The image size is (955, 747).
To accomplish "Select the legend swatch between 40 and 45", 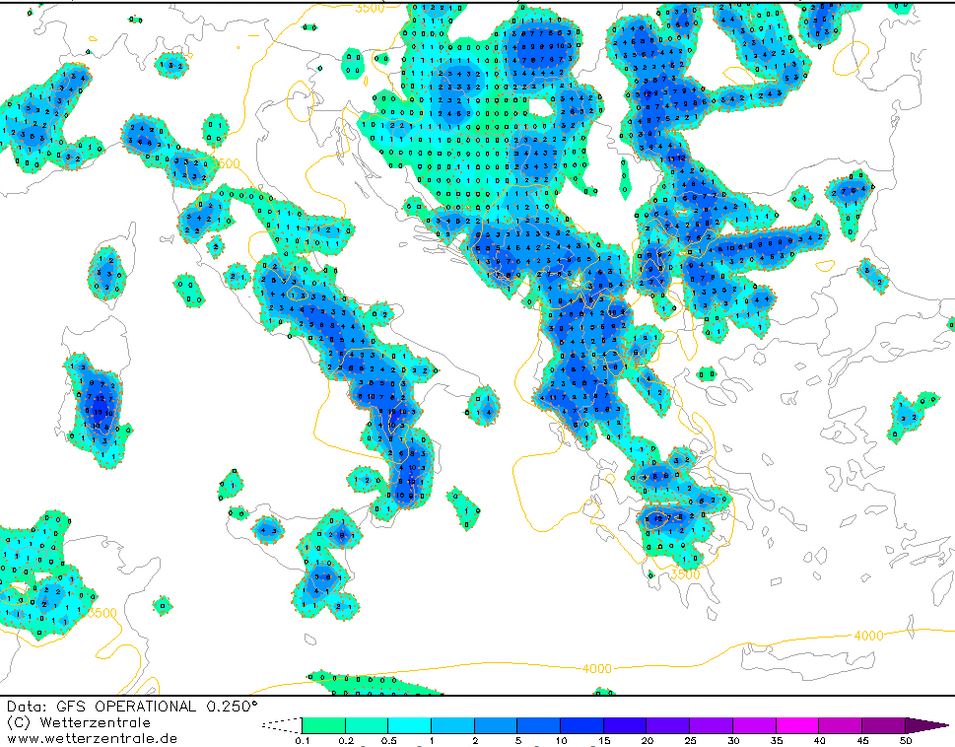I will point(839,725).
